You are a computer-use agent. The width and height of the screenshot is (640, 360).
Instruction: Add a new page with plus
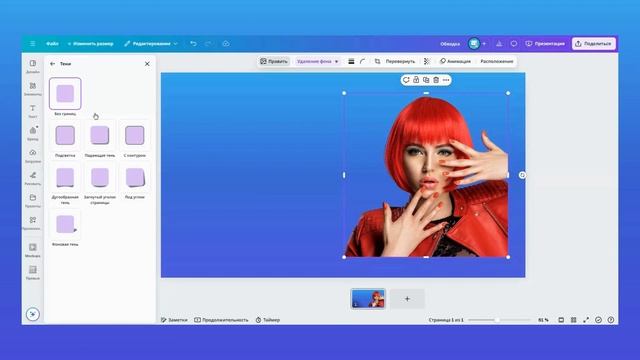pos(407,299)
